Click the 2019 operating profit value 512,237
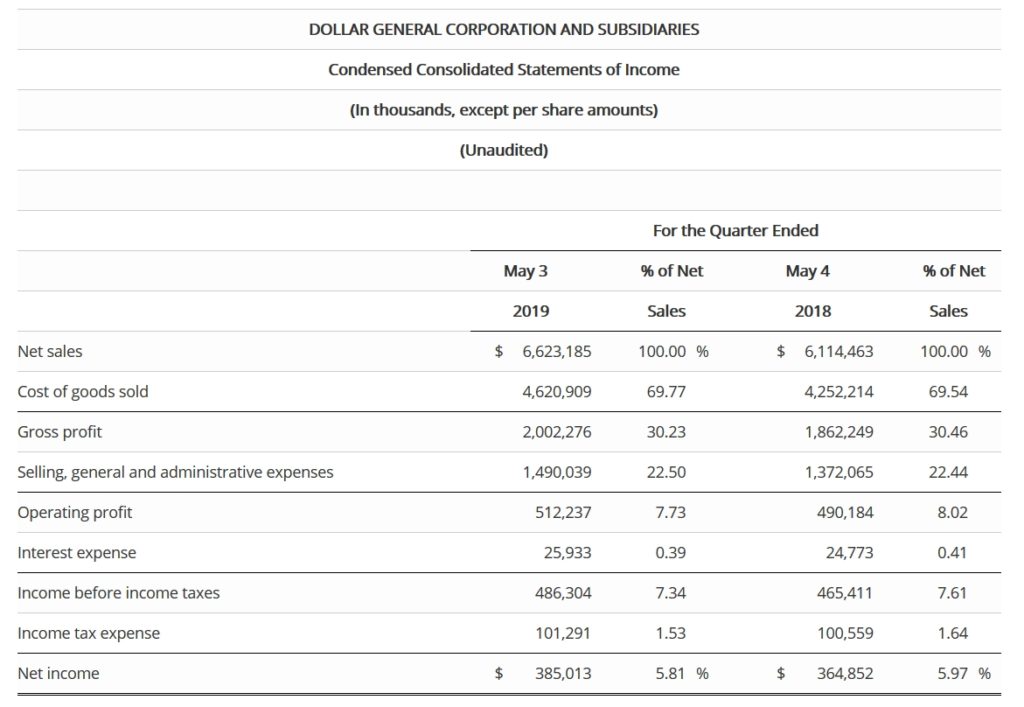Image resolution: width=1024 pixels, height=707 pixels. coord(563,512)
